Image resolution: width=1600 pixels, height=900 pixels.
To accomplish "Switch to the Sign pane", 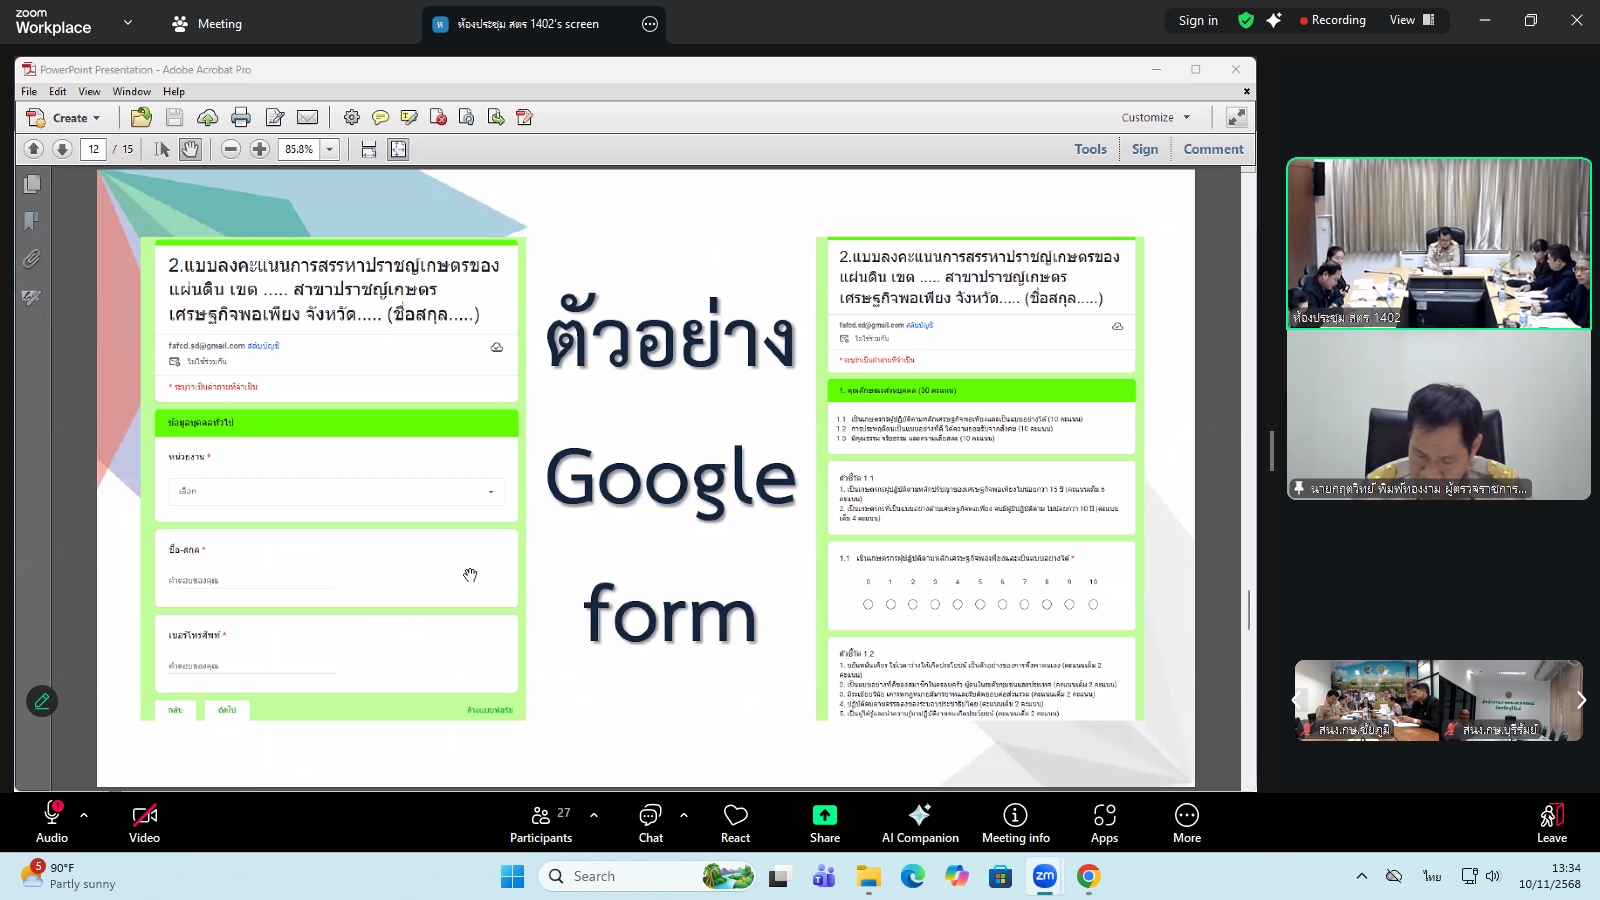I will 1144,148.
